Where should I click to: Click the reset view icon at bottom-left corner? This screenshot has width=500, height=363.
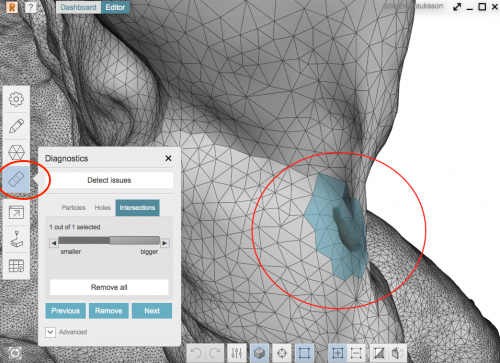point(15,353)
